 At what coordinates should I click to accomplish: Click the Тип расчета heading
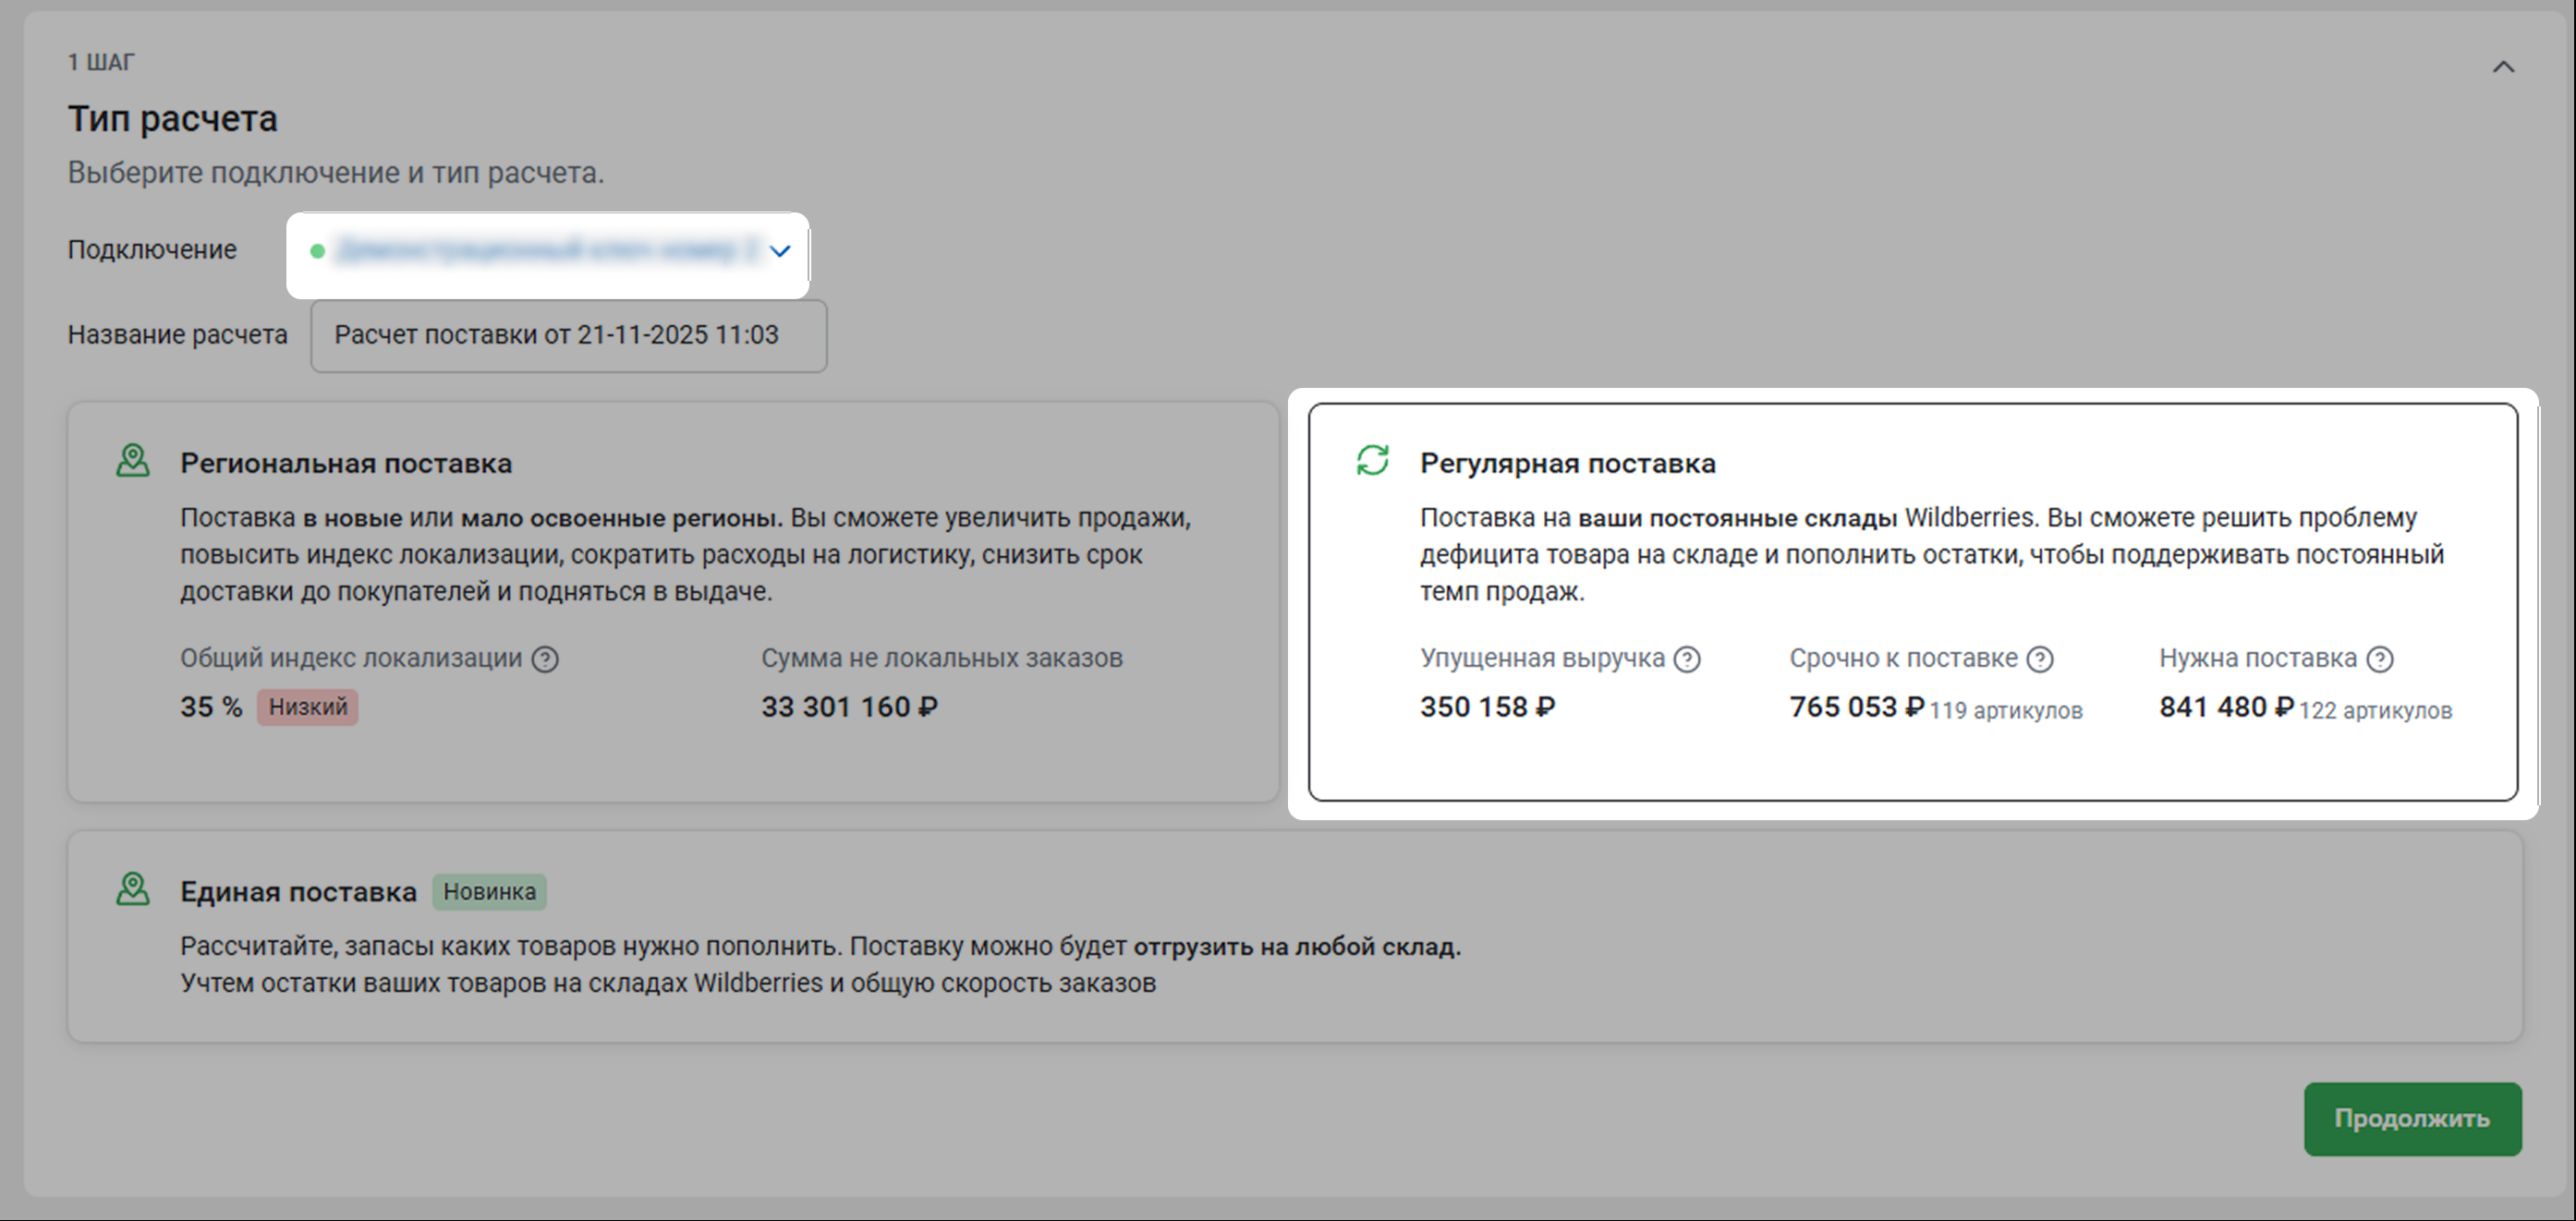pos(172,119)
